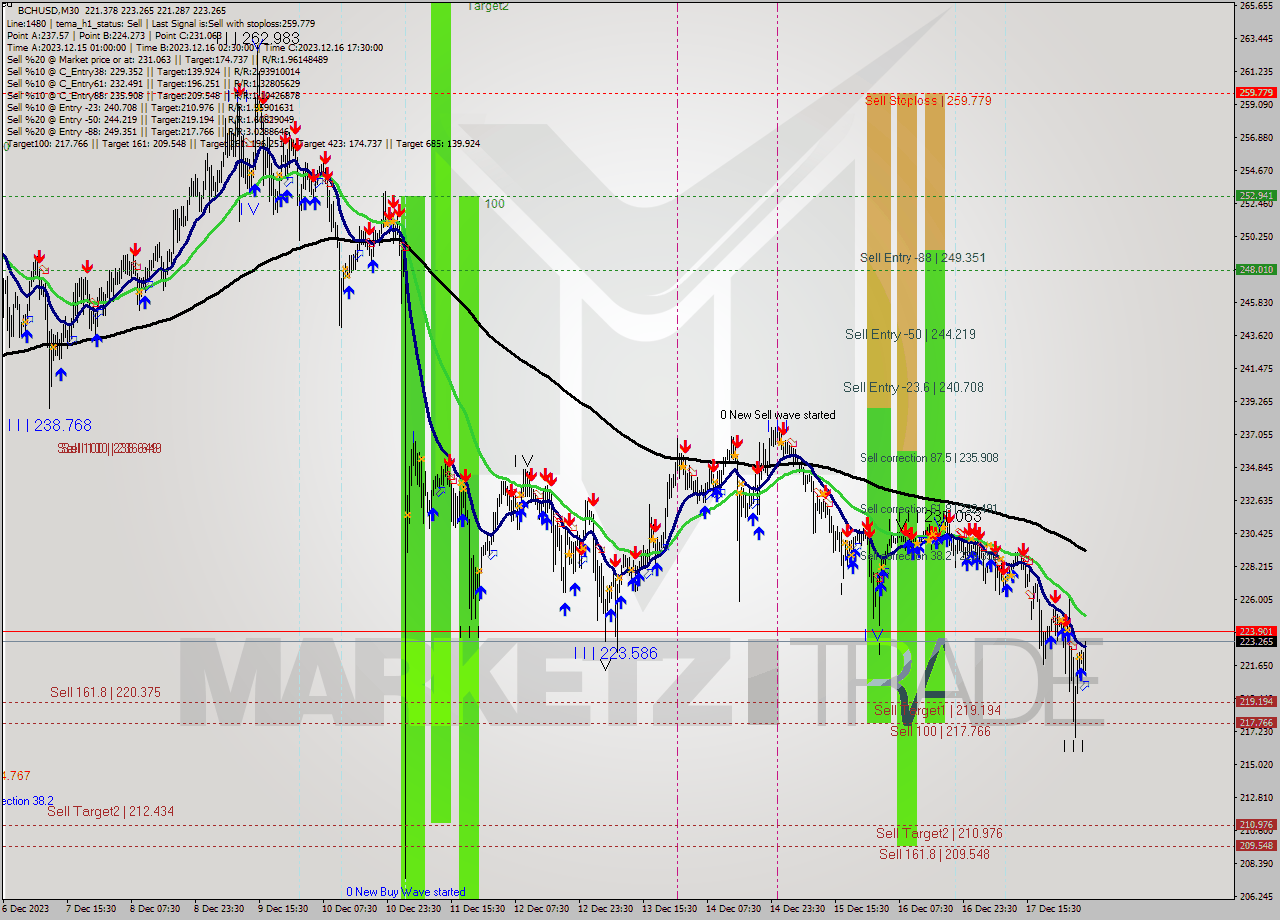Click the 'Target2' label at the chart top
The height and width of the screenshot is (920, 1280).
pos(488,6)
